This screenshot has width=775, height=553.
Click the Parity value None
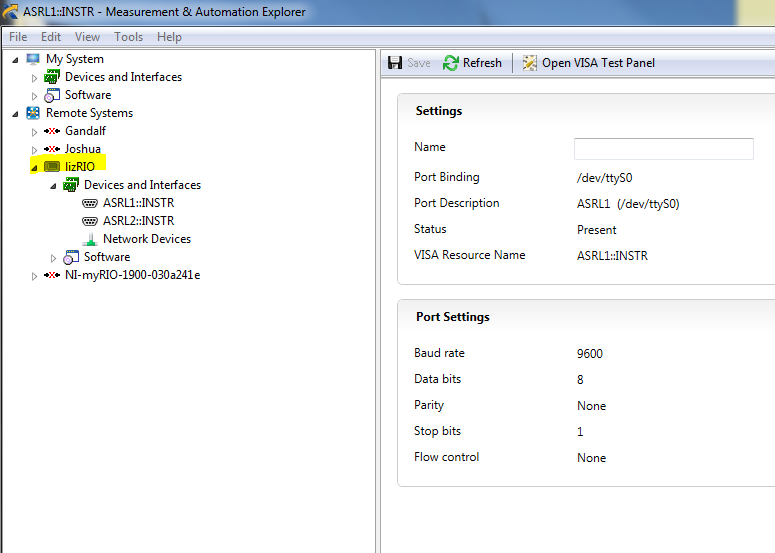(591, 406)
